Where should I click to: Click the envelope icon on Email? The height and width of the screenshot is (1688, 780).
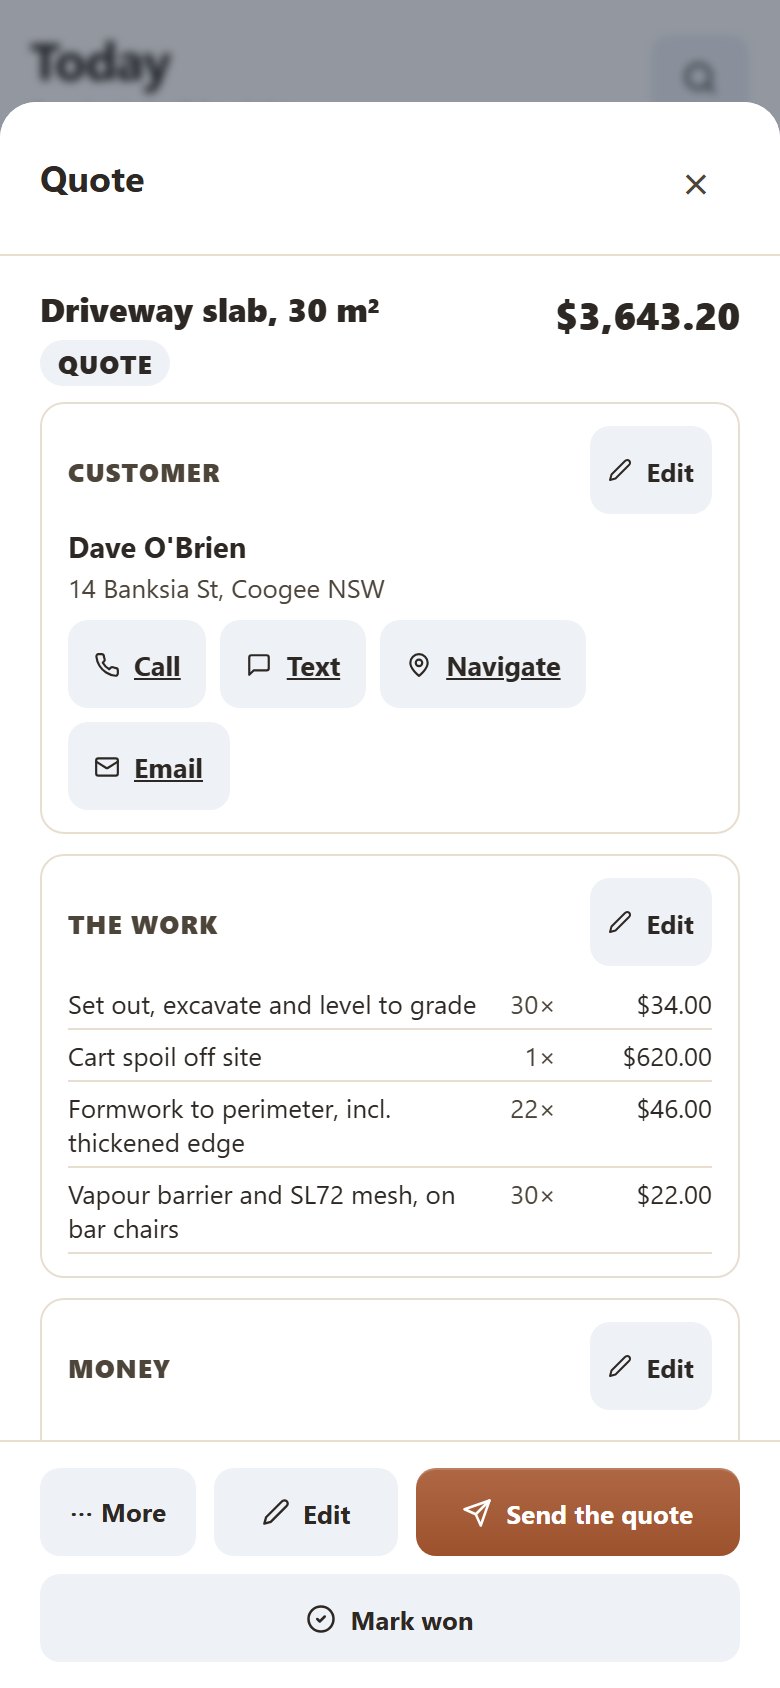107,767
